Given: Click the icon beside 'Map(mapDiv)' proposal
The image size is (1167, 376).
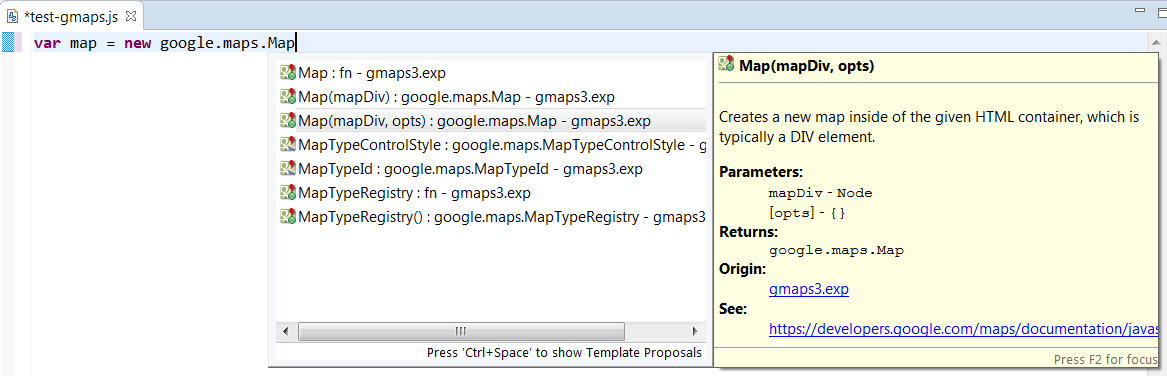Looking at the screenshot, I should (x=288, y=97).
